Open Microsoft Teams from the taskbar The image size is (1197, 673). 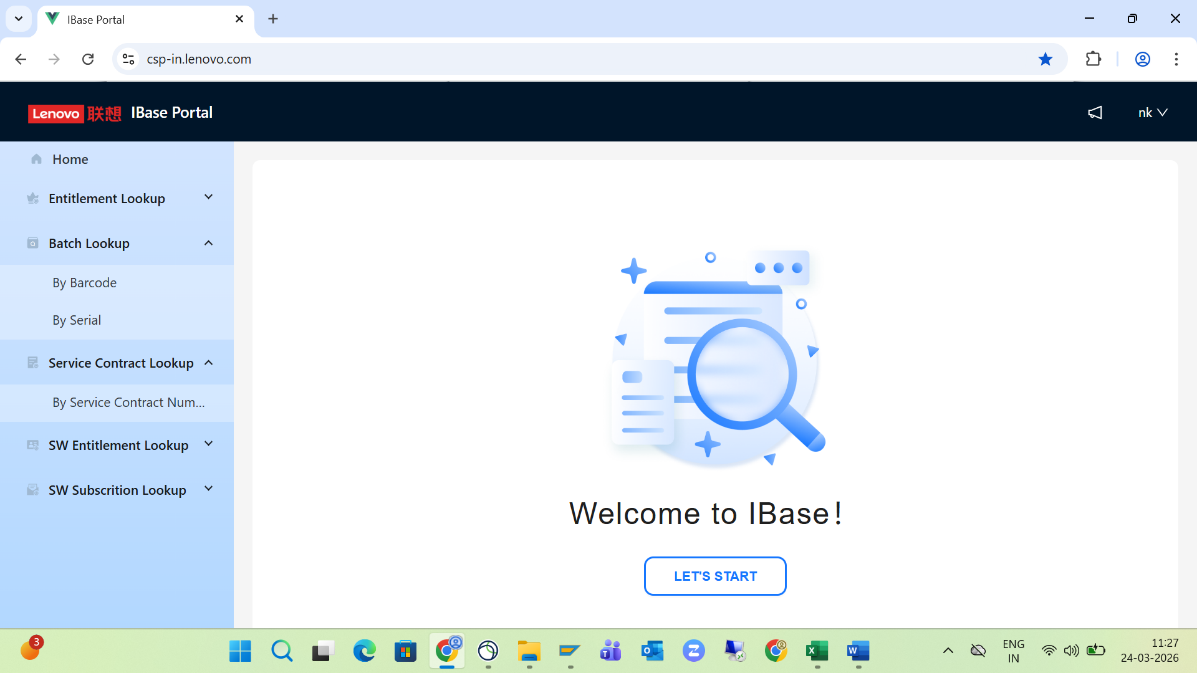(x=610, y=651)
